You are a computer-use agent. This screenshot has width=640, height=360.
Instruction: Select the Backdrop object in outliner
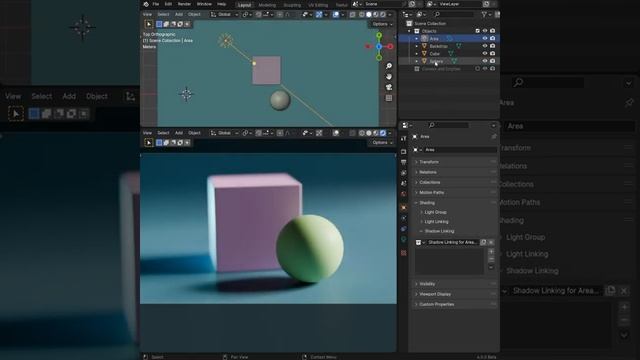pyautogui.click(x=438, y=46)
